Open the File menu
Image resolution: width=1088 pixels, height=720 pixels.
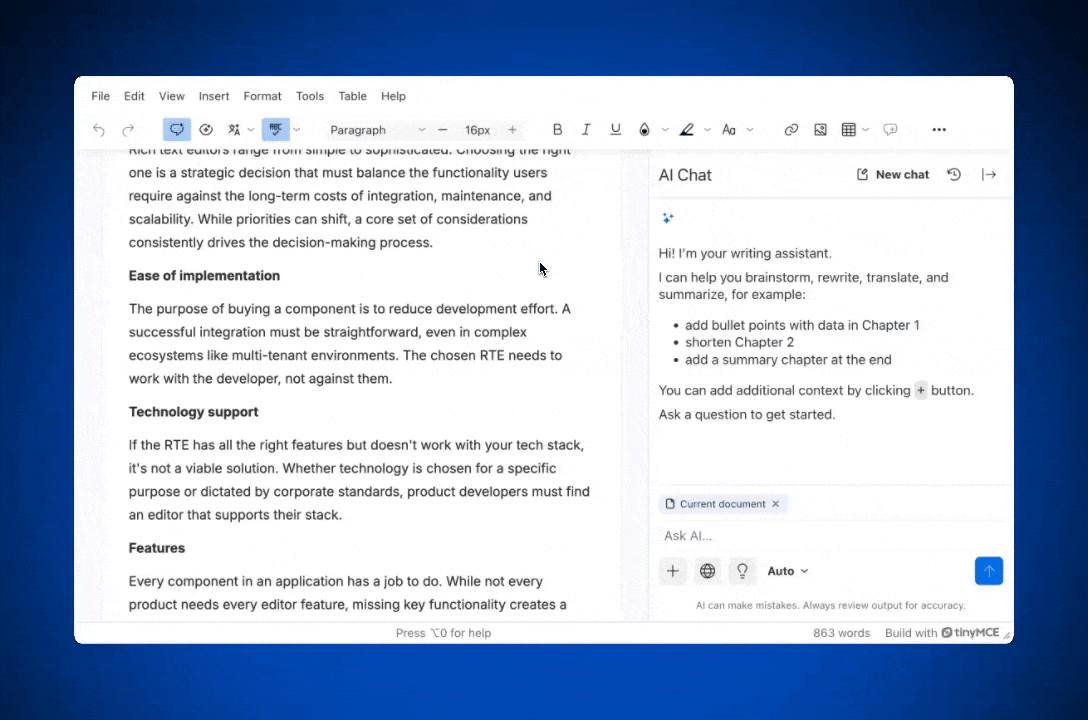[x=101, y=96]
